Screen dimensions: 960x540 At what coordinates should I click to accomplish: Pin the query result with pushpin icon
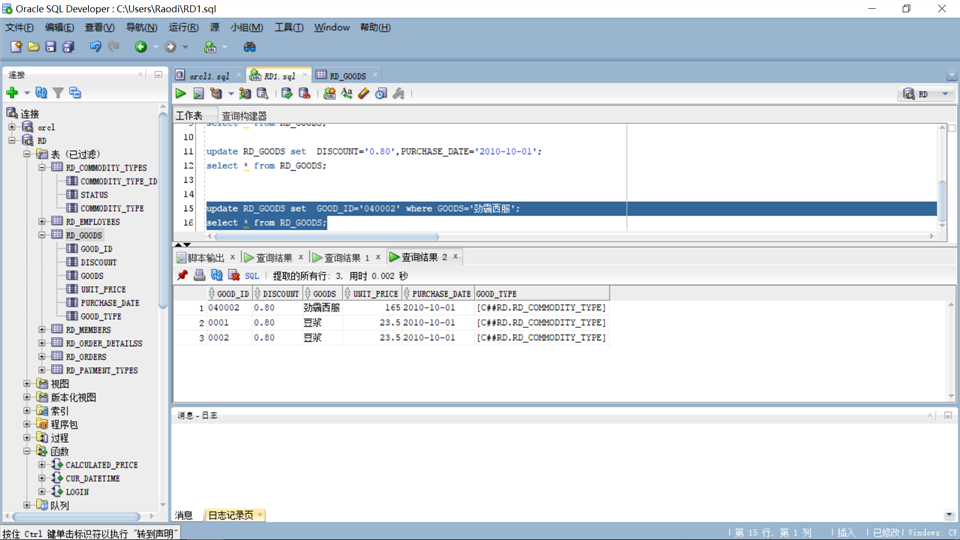click(x=182, y=276)
